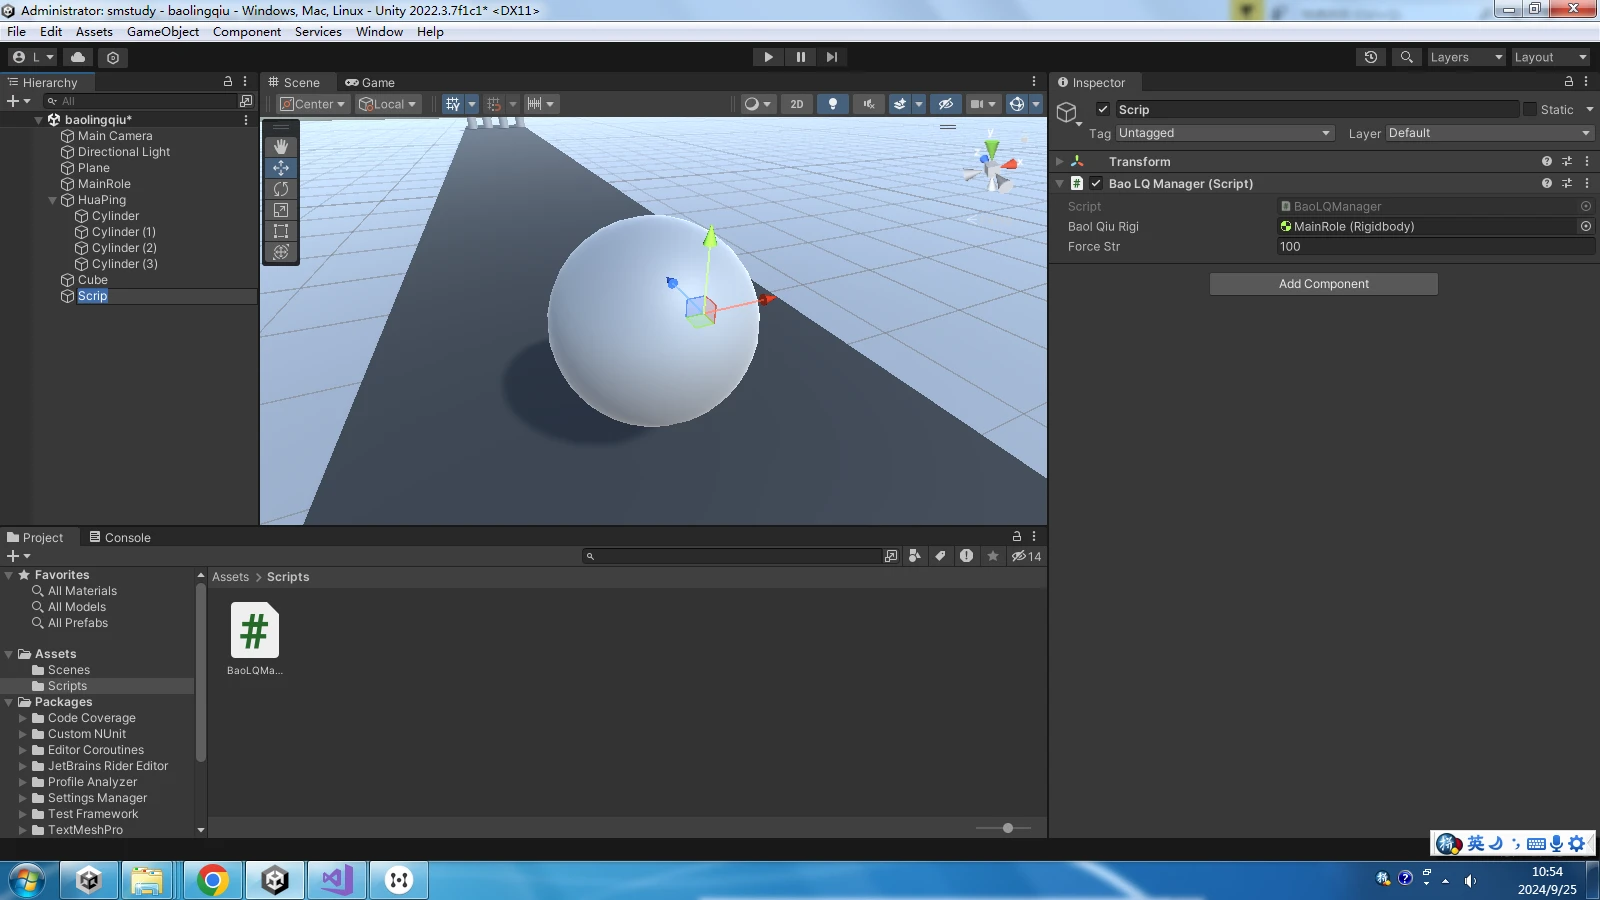Open the Local handle rotation dropdown
The height and width of the screenshot is (900, 1600).
(388, 104)
